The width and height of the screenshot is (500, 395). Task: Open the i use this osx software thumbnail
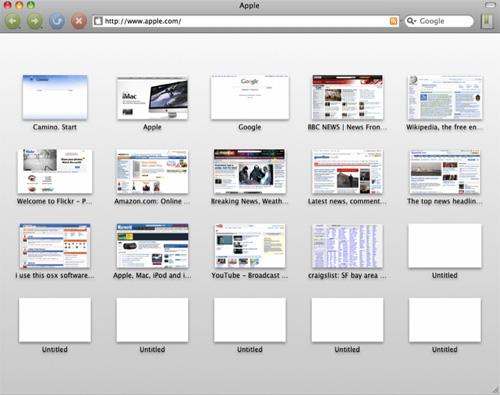coord(55,246)
